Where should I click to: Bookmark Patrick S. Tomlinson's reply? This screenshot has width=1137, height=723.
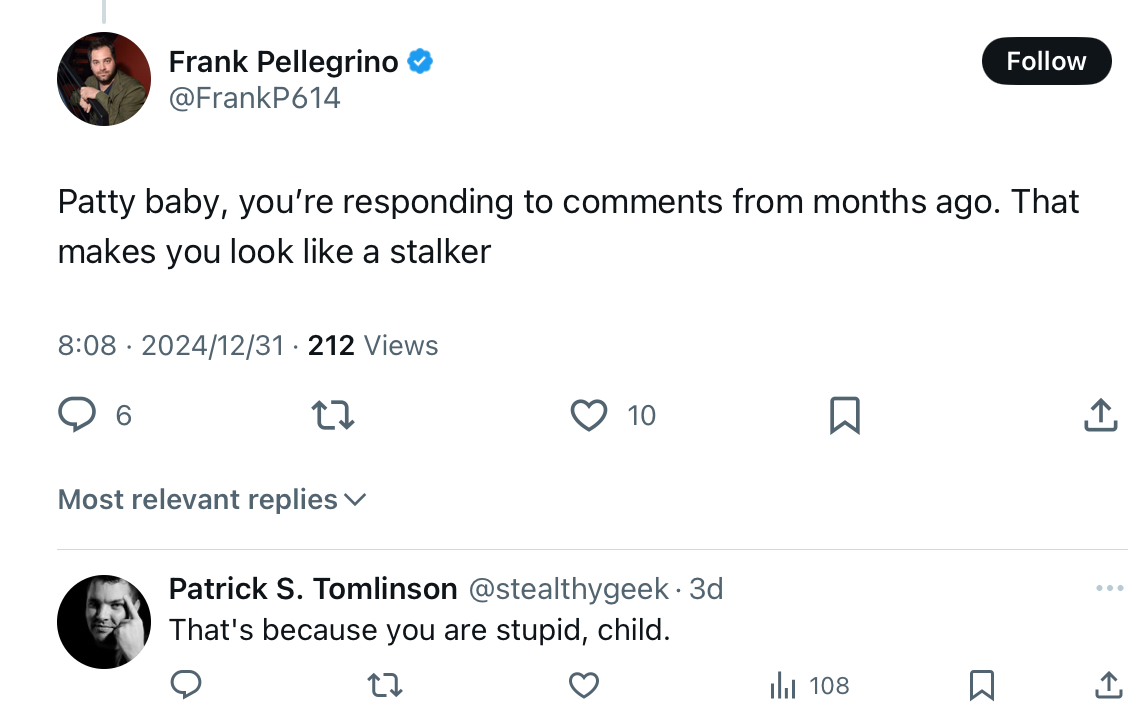pos(982,685)
